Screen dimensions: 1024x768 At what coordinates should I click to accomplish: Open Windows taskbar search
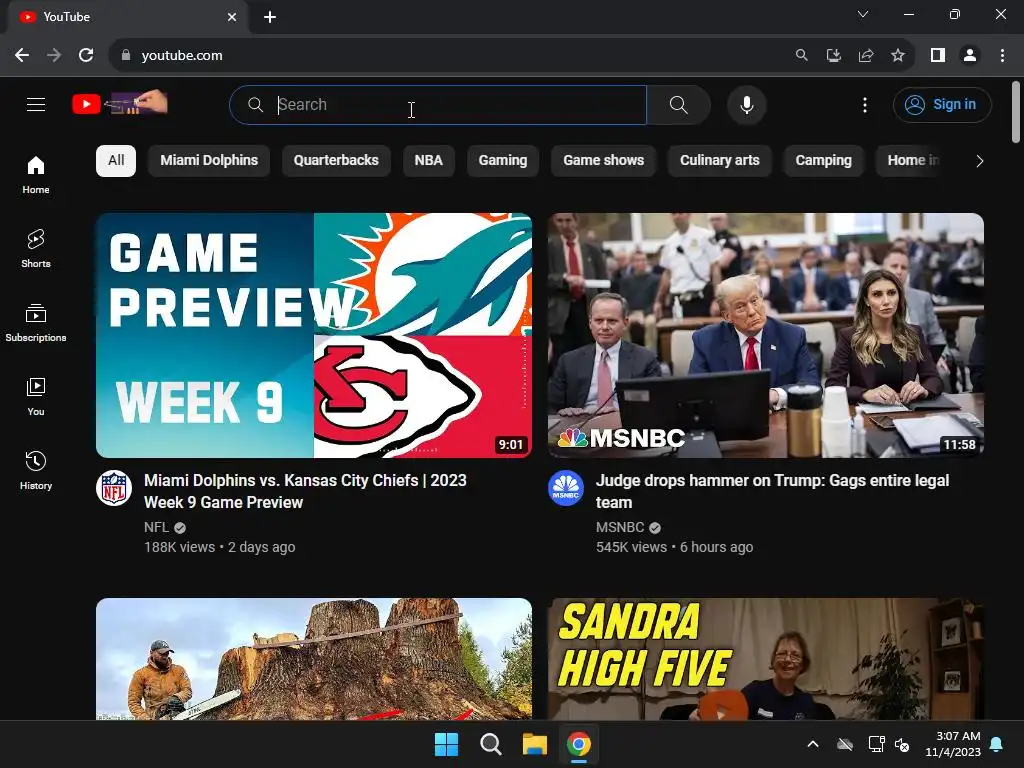coord(490,744)
